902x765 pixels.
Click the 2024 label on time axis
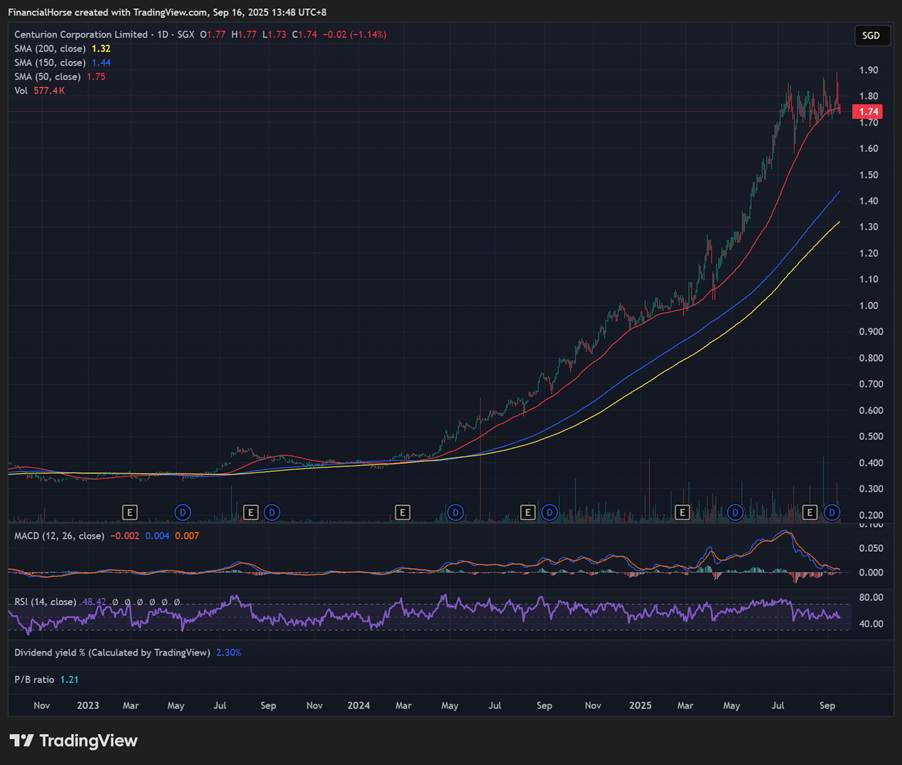click(358, 706)
